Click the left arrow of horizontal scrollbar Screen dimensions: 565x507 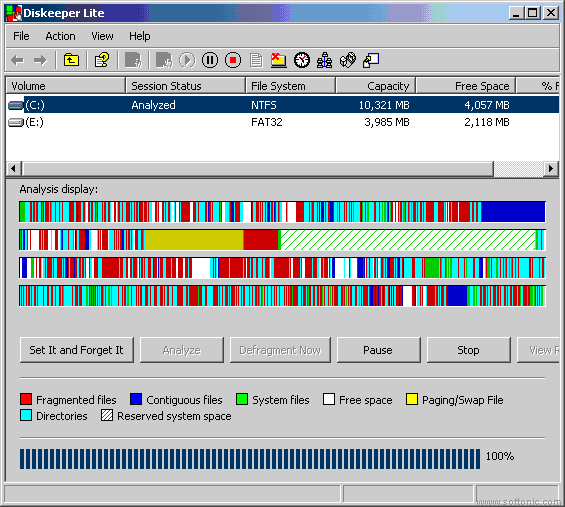coord(13,168)
